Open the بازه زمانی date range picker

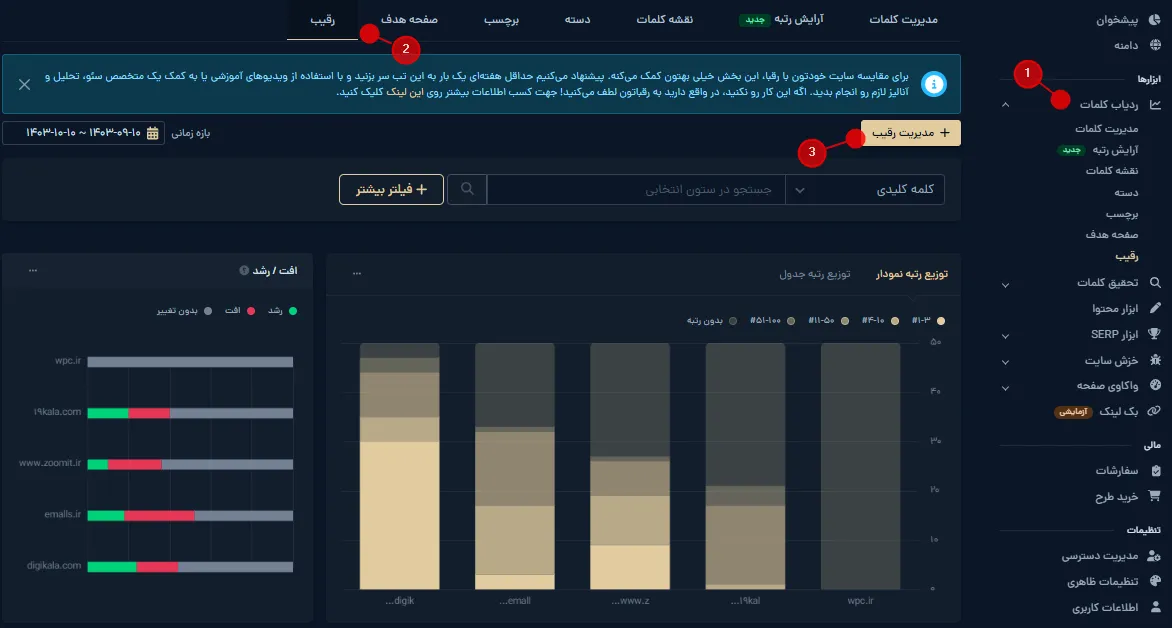tap(84, 133)
